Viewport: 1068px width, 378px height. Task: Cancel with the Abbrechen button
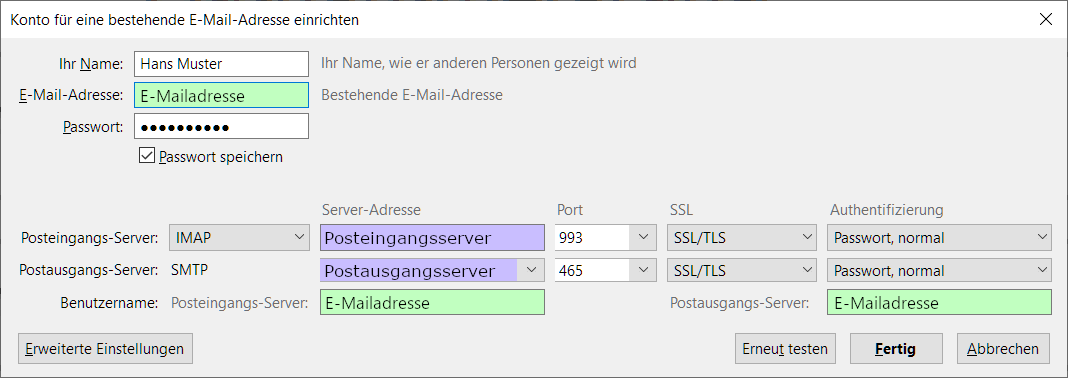1003,349
